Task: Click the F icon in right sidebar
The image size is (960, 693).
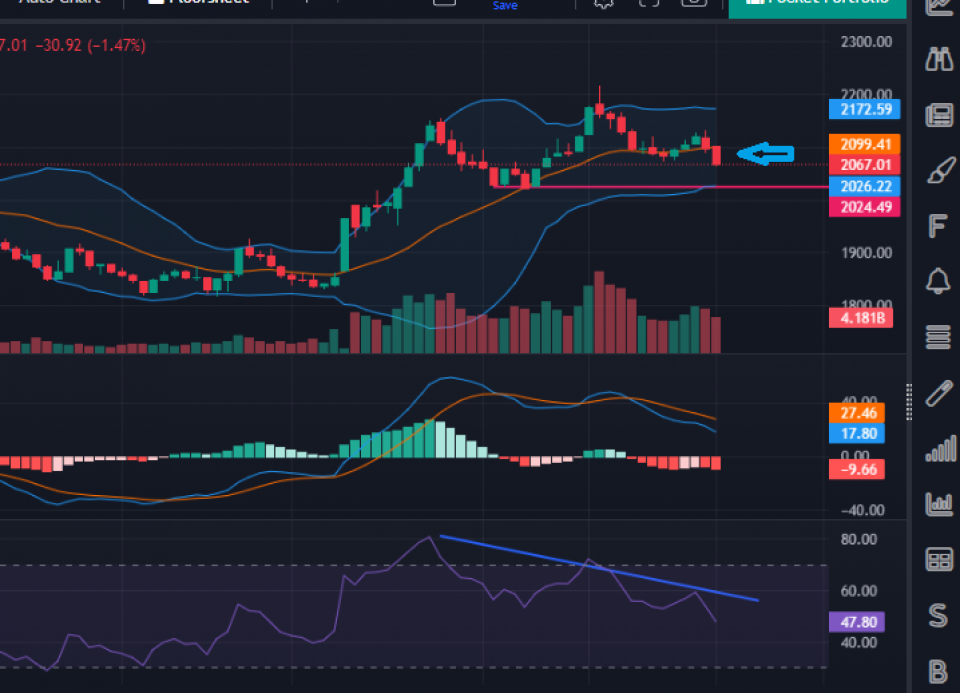Action: [938, 226]
